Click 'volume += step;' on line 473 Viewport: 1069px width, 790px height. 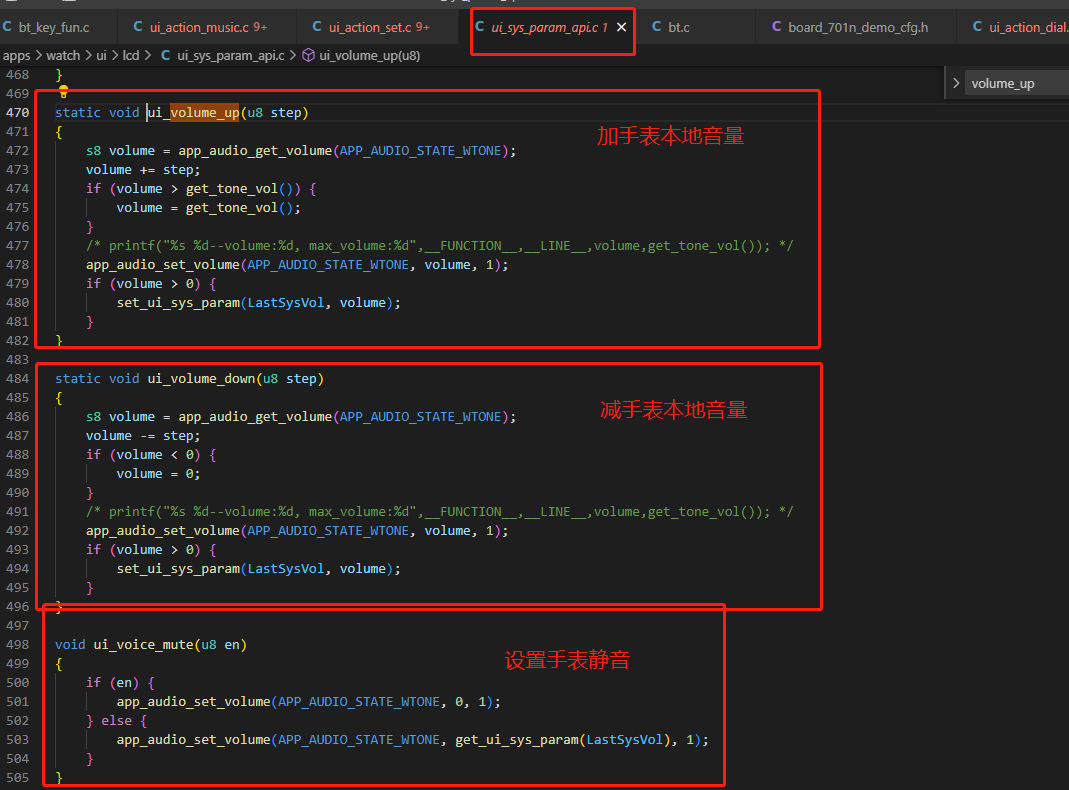point(143,170)
